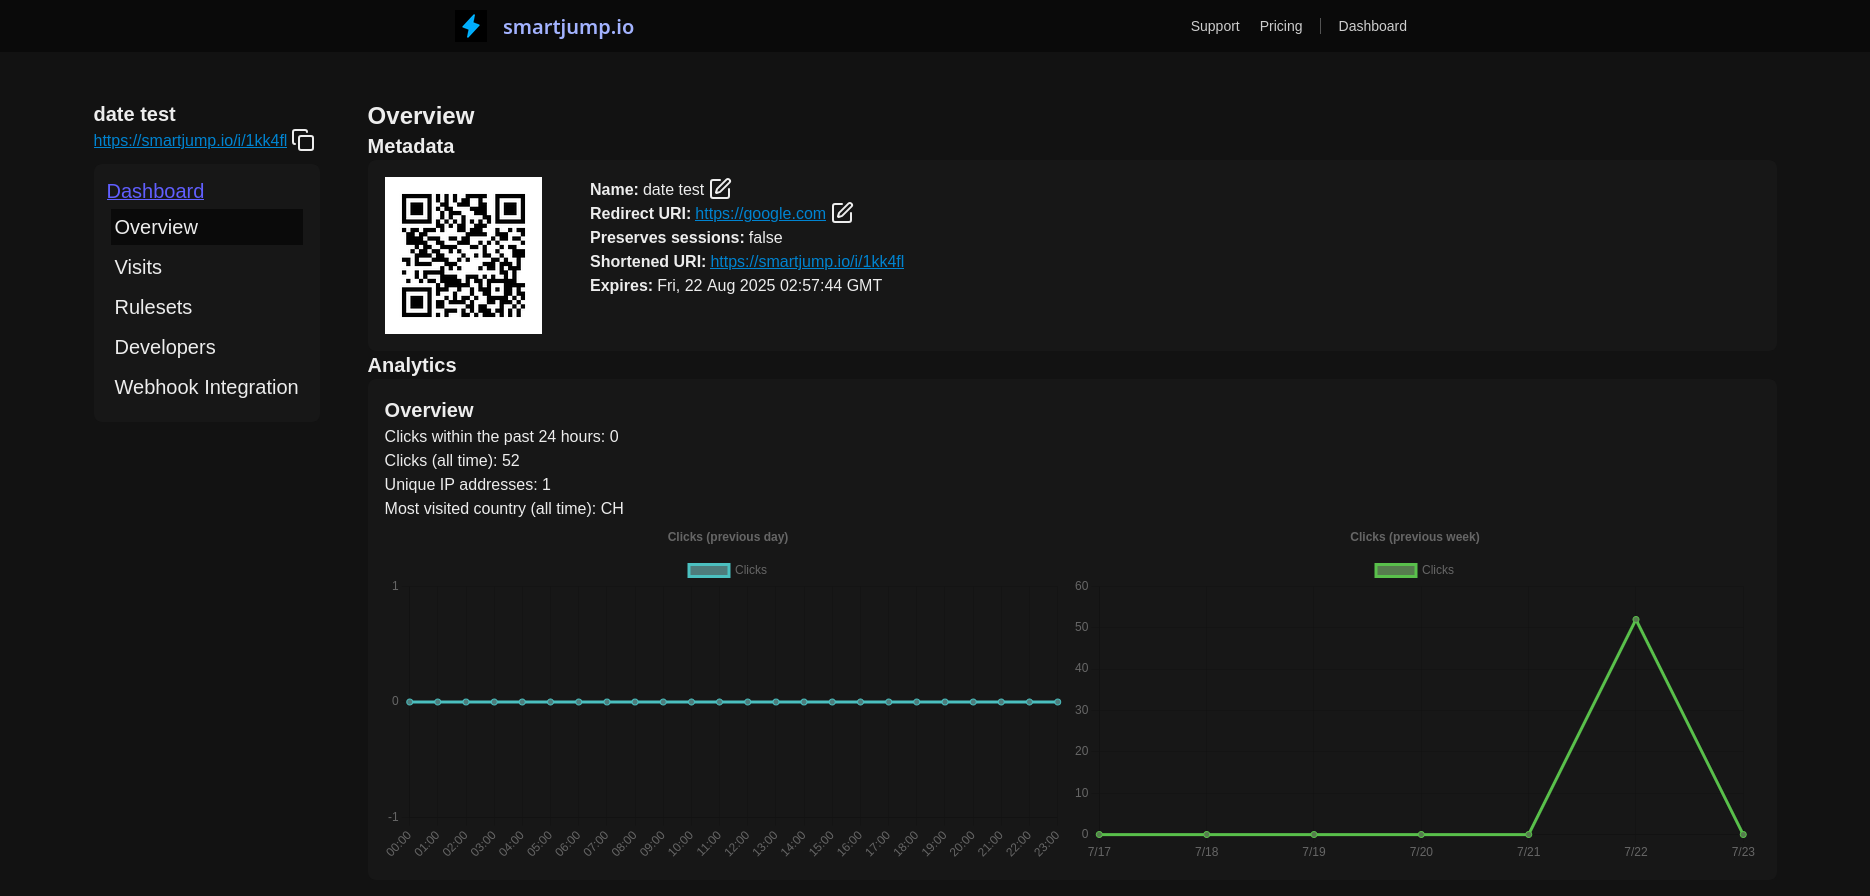Open Webhook Integration in the sidebar
The image size is (1870, 896).
pyautogui.click(x=207, y=387)
